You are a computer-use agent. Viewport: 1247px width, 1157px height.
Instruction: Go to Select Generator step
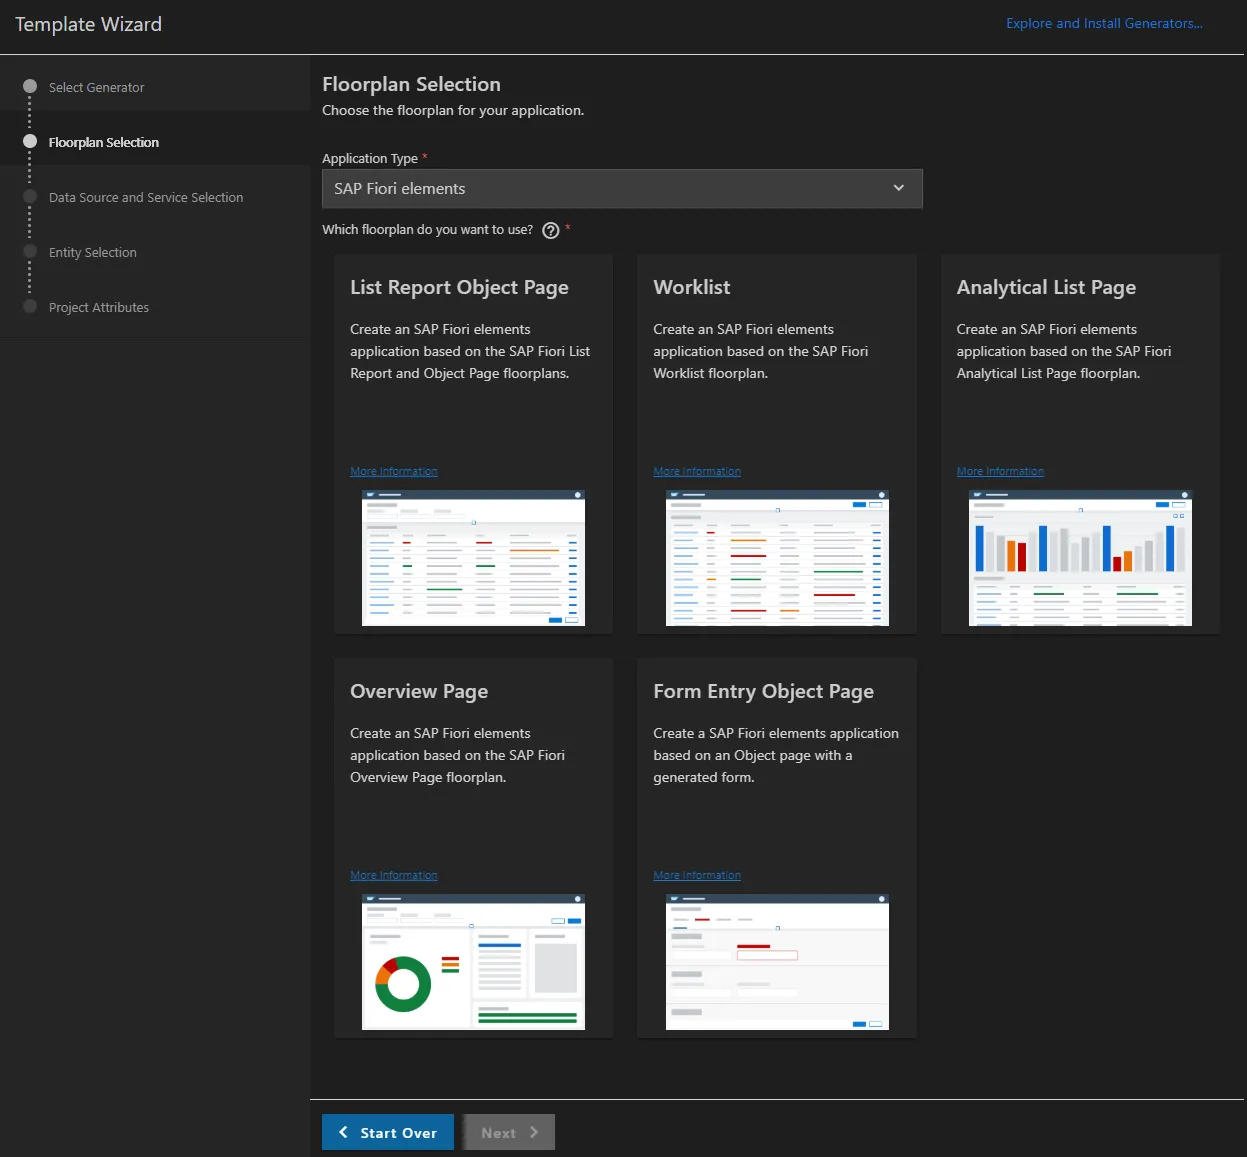(x=97, y=87)
